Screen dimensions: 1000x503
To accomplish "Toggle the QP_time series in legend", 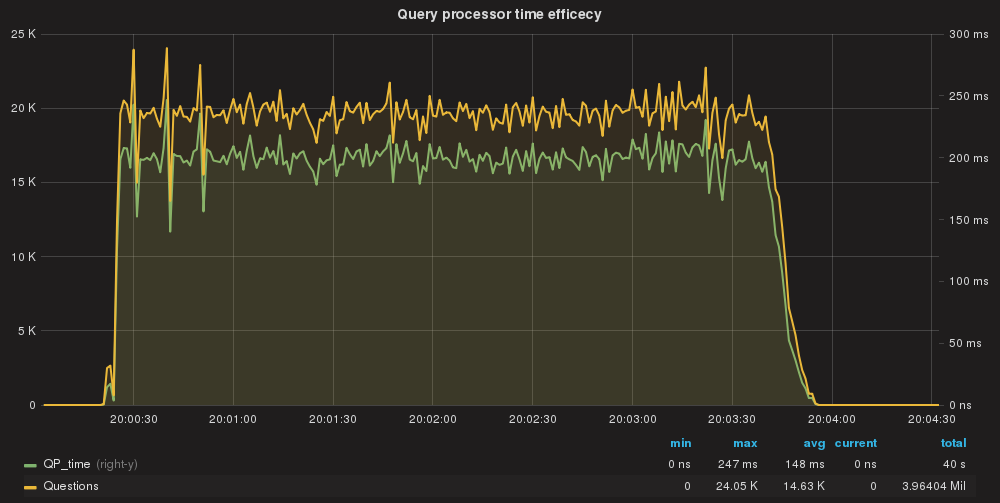I will [x=66, y=465].
